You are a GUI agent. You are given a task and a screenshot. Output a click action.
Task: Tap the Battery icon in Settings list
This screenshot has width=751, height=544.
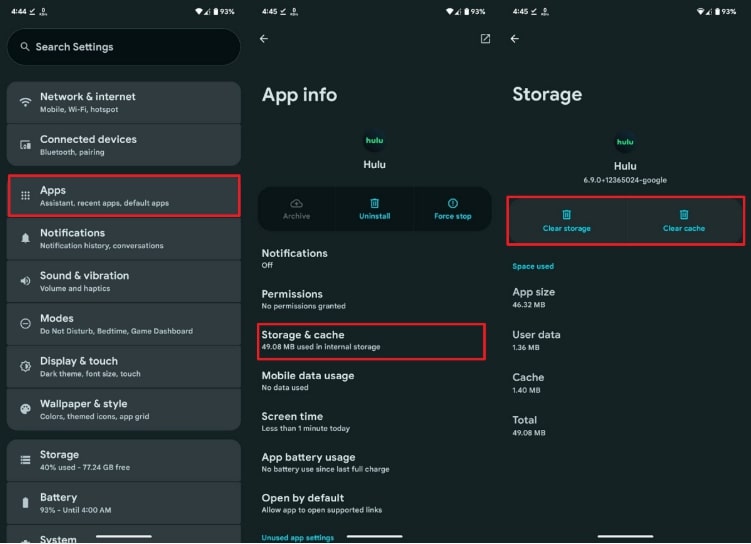click(25, 503)
